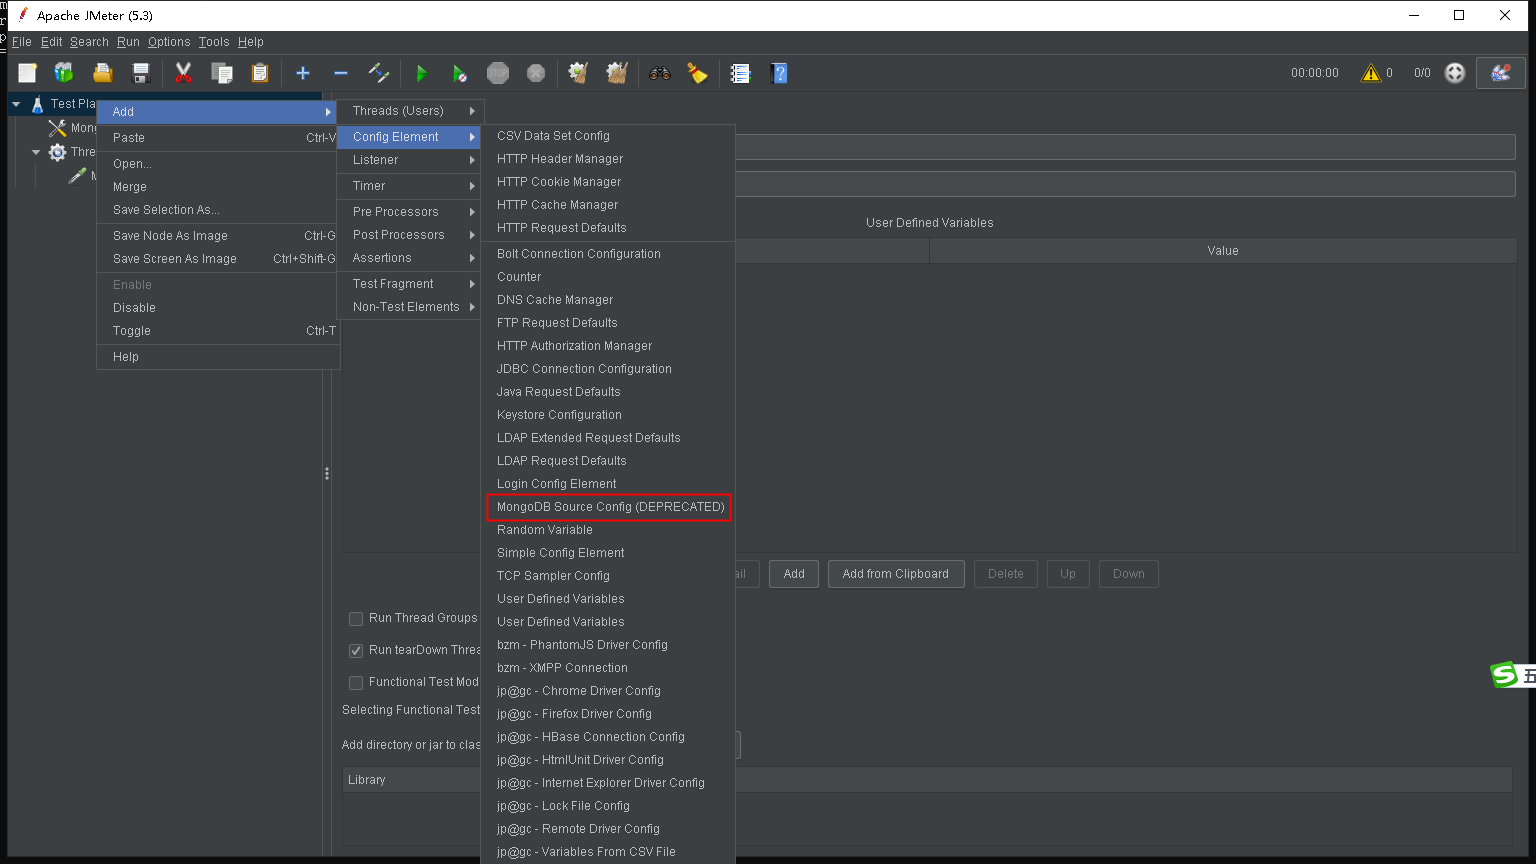Click the Add variable button
The image size is (1536, 864).
(794, 574)
